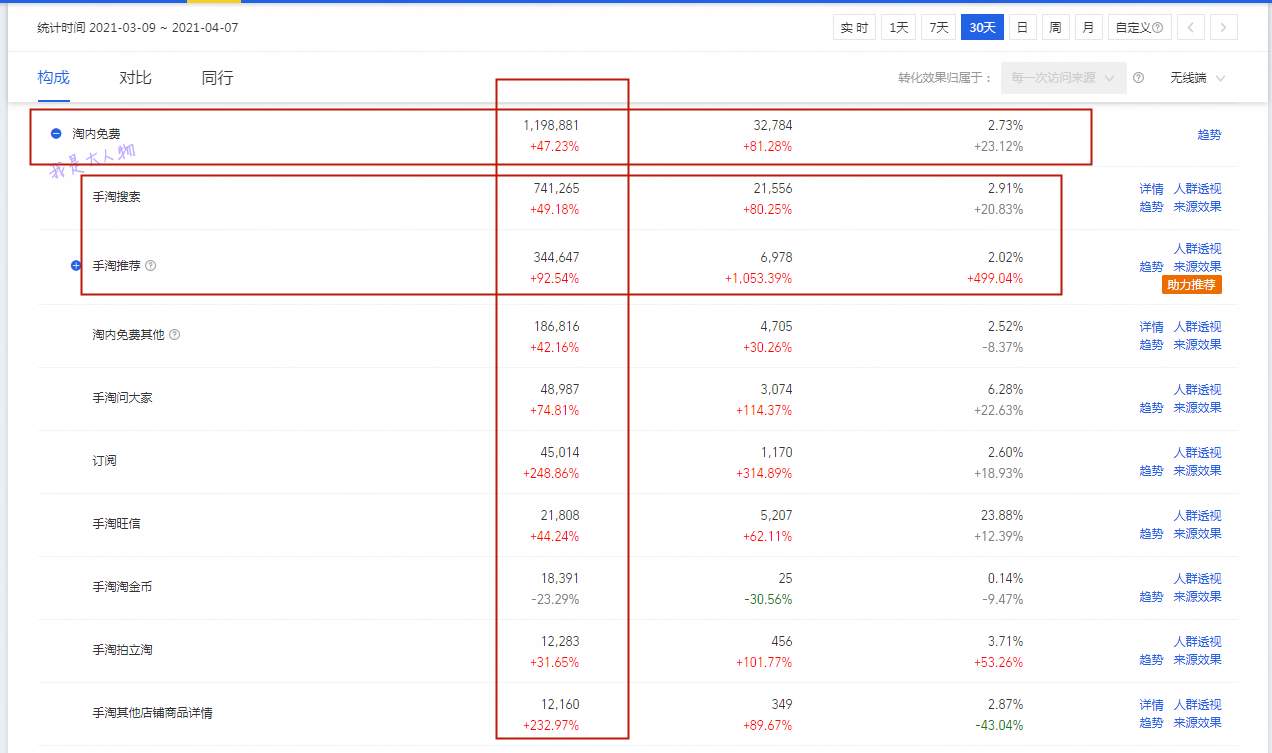Click the help icon beside 手淘推荐
This screenshot has height=753, width=1272.
pos(151,266)
